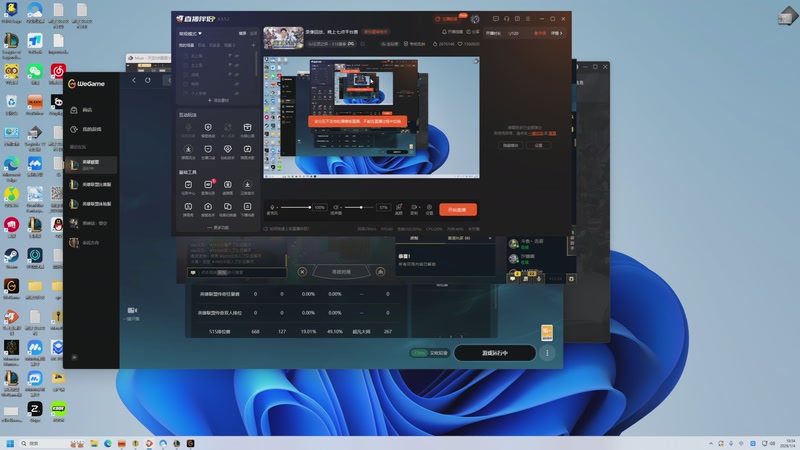Screen dimensions: 800x450
Task: Open the headset support icon in title bar
Action: click(x=507, y=19)
